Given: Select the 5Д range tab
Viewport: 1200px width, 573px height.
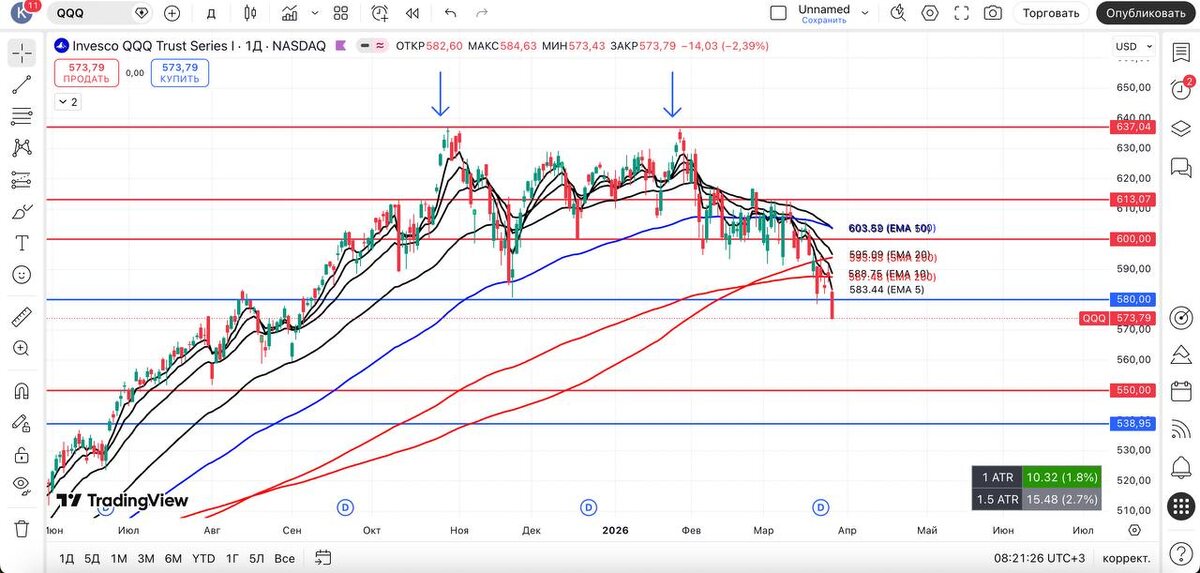Looking at the screenshot, I should (93, 557).
